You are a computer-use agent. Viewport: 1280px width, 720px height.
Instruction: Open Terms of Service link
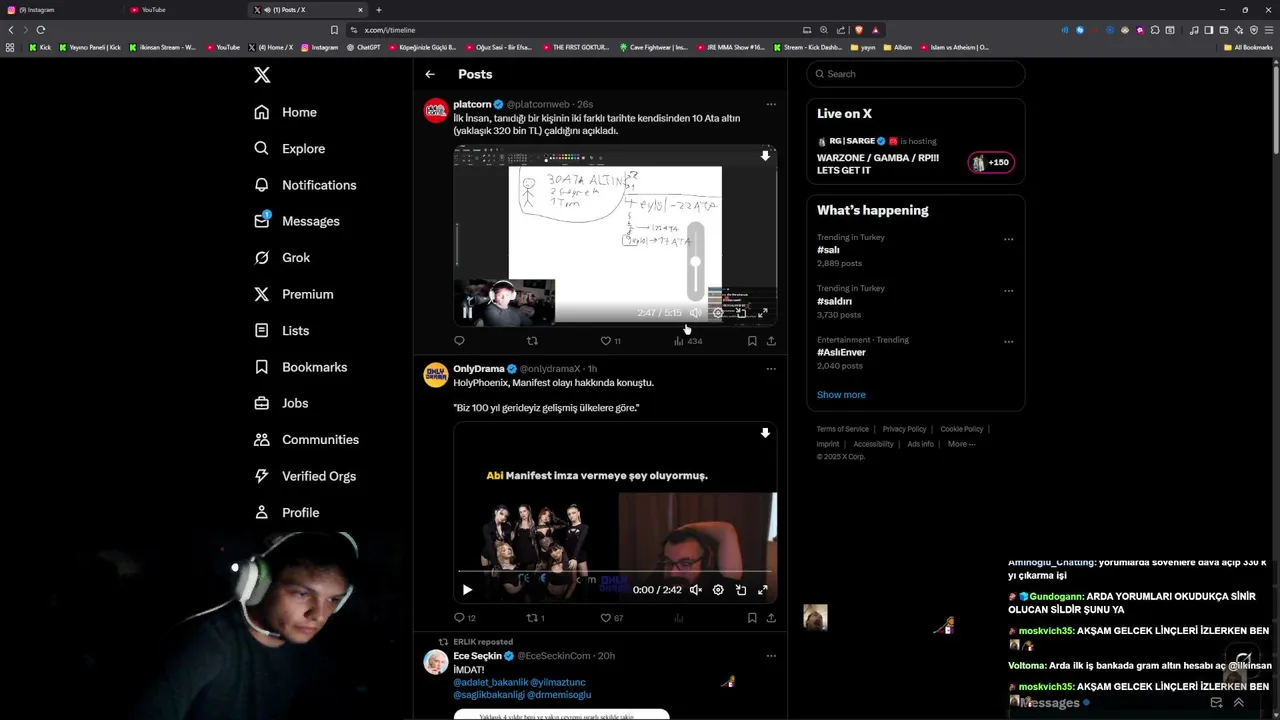(843, 429)
